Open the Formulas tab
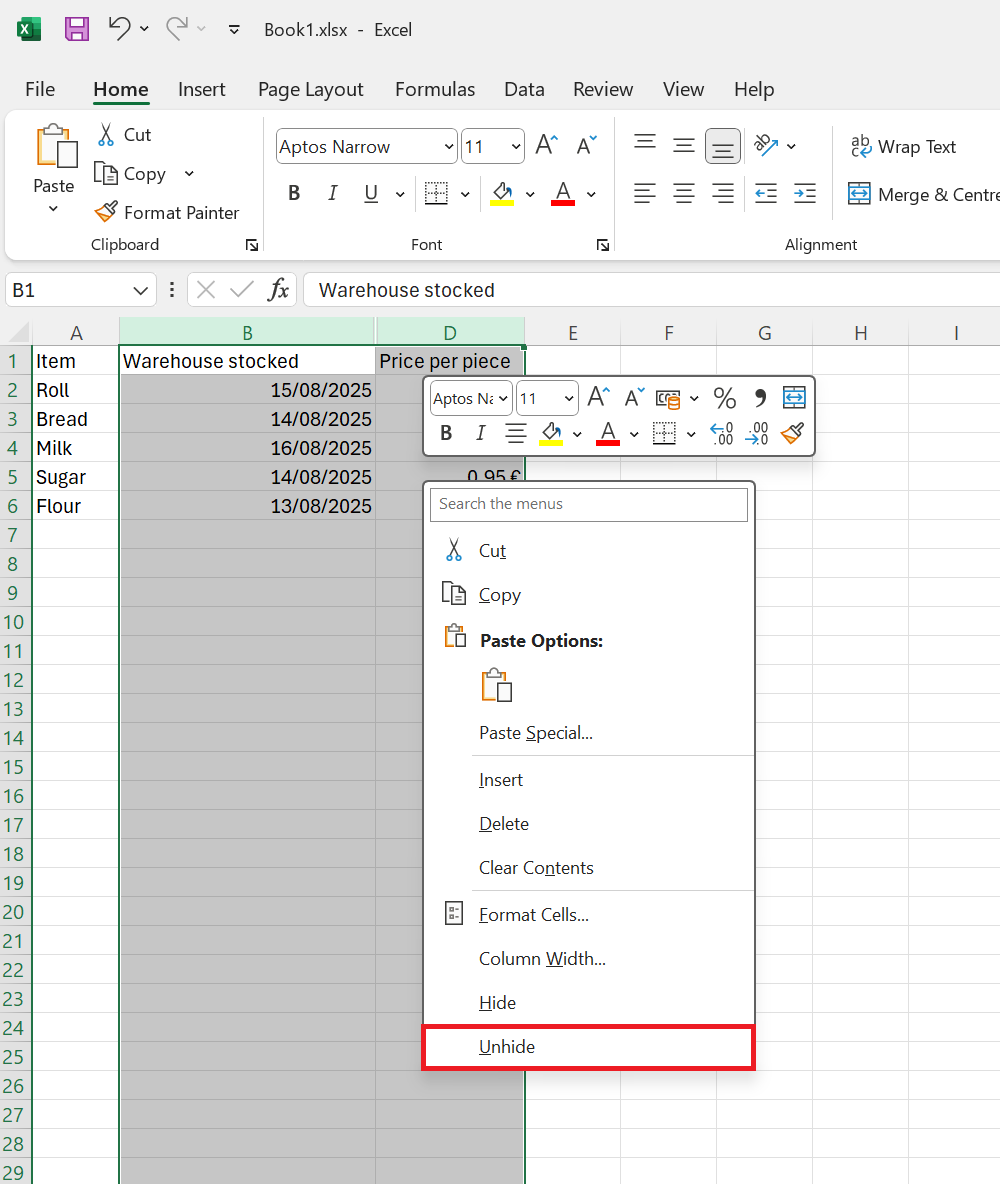1000x1184 pixels. pyautogui.click(x=435, y=89)
